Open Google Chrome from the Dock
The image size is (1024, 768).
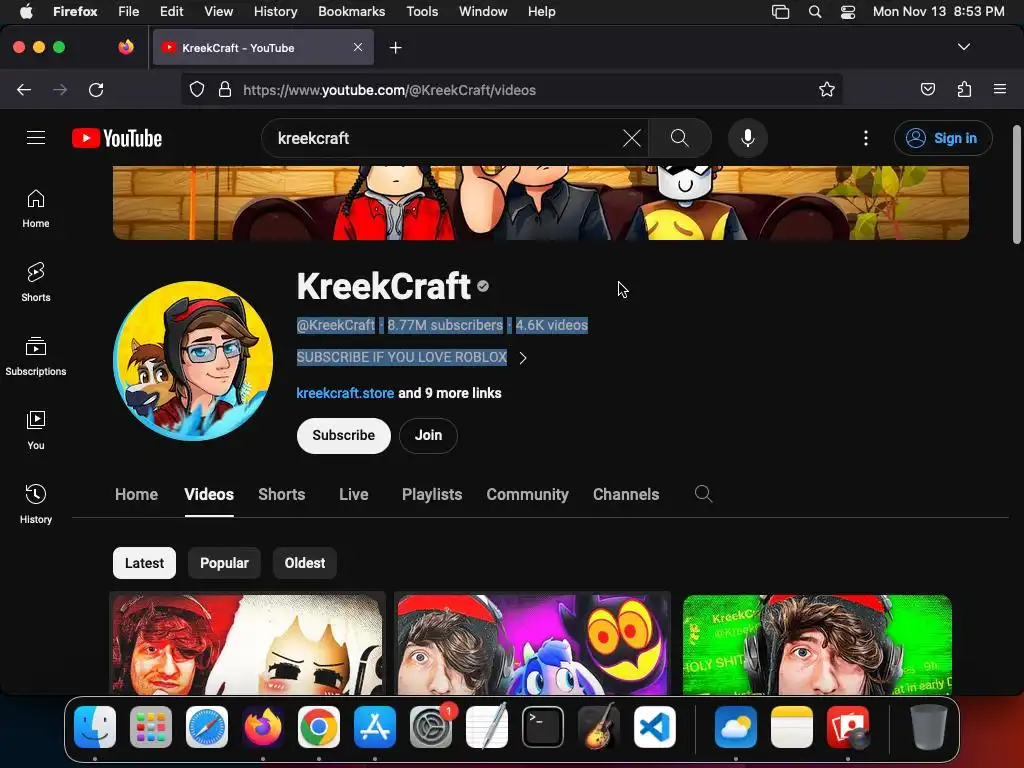pyautogui.click(x=319, y=727)
